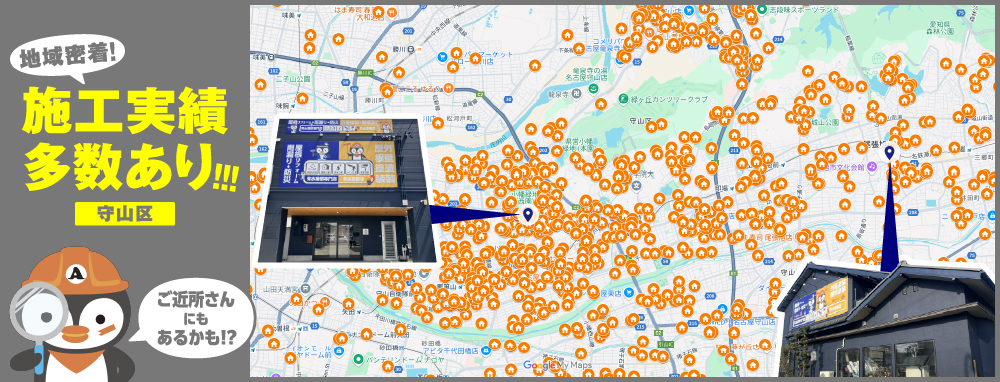Screen dimensions: 1000x382
Task: Click the dark blue pin beside the storefront photo
Action: click(x=527, y=214)
